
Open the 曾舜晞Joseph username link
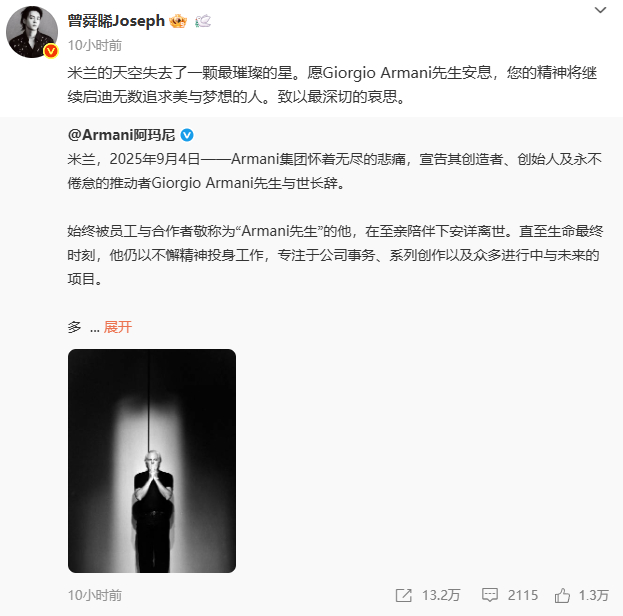116,21
